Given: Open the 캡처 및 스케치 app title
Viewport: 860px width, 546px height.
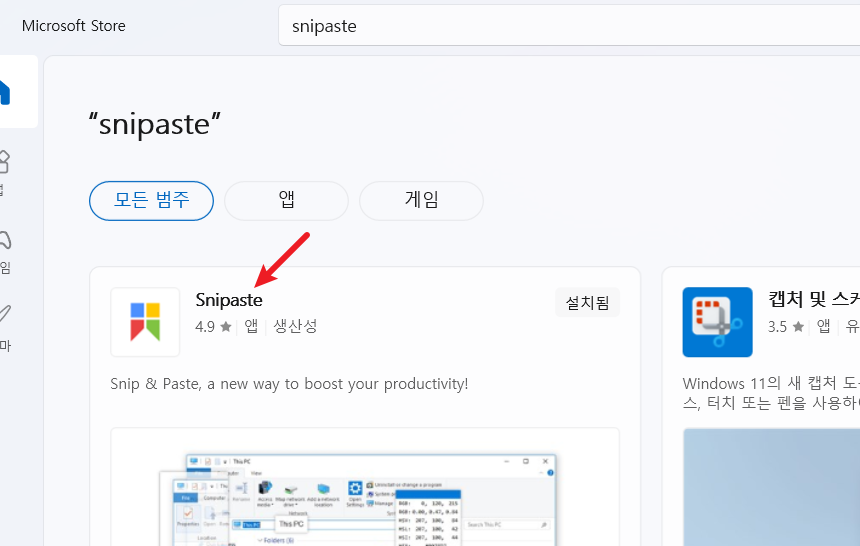Looking at the screenshot, I should (x=814, y=299).
